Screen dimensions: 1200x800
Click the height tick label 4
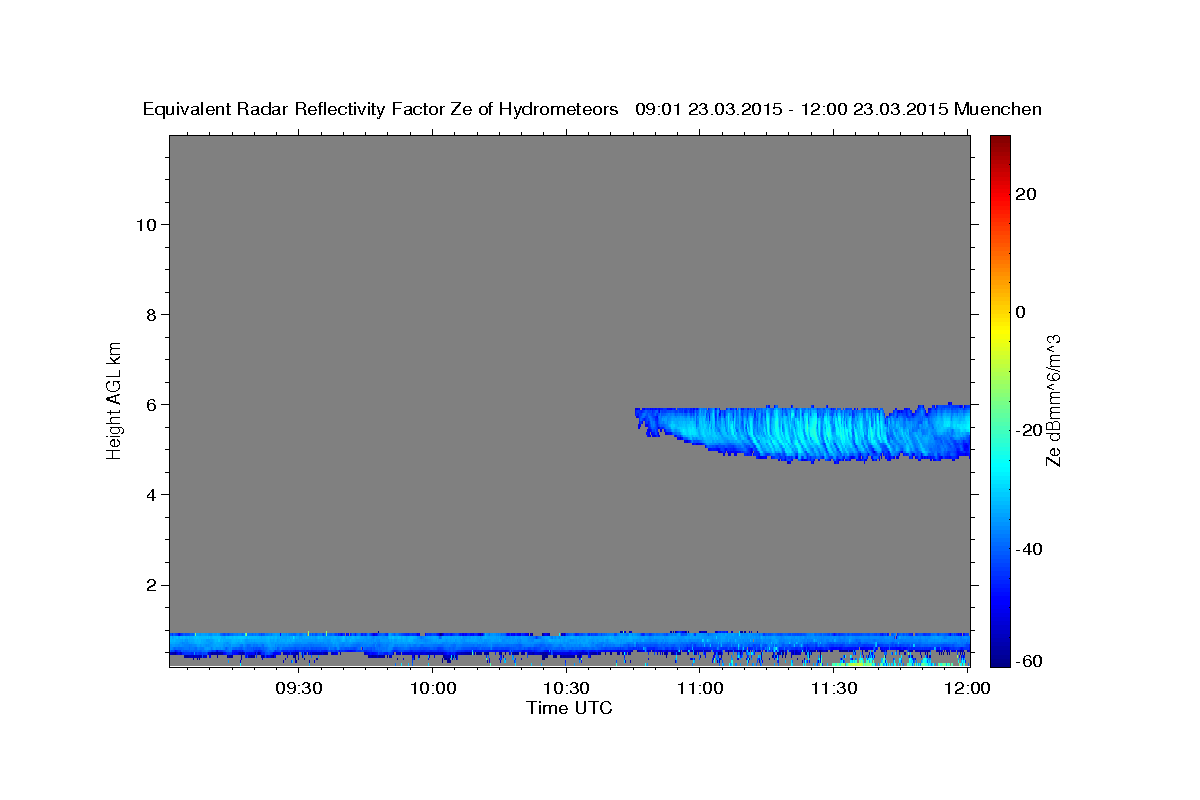click(151, 495)
